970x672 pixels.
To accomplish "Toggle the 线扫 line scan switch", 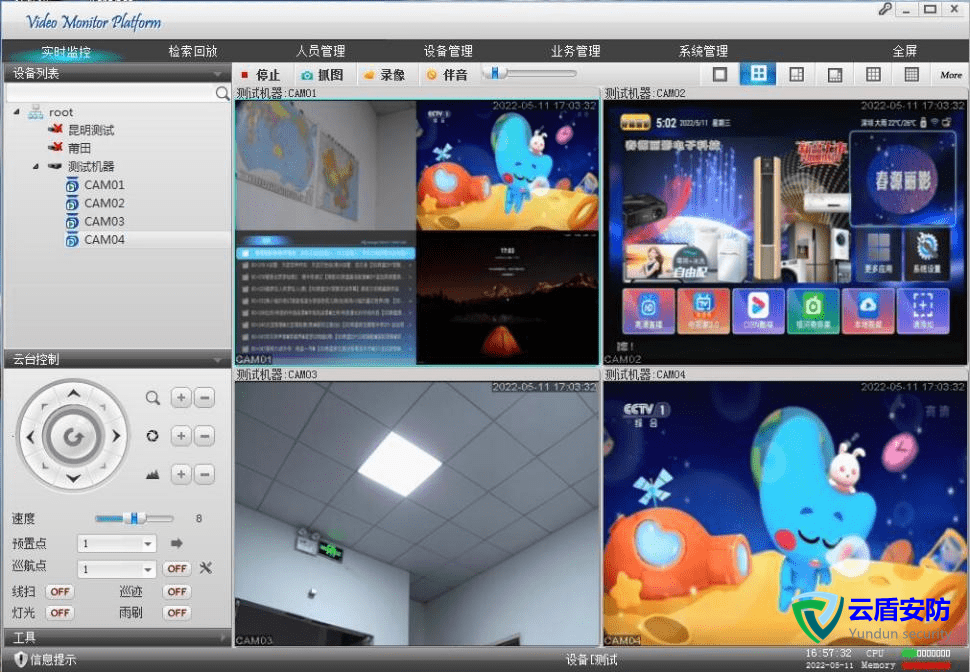I will tap(59, 591).
